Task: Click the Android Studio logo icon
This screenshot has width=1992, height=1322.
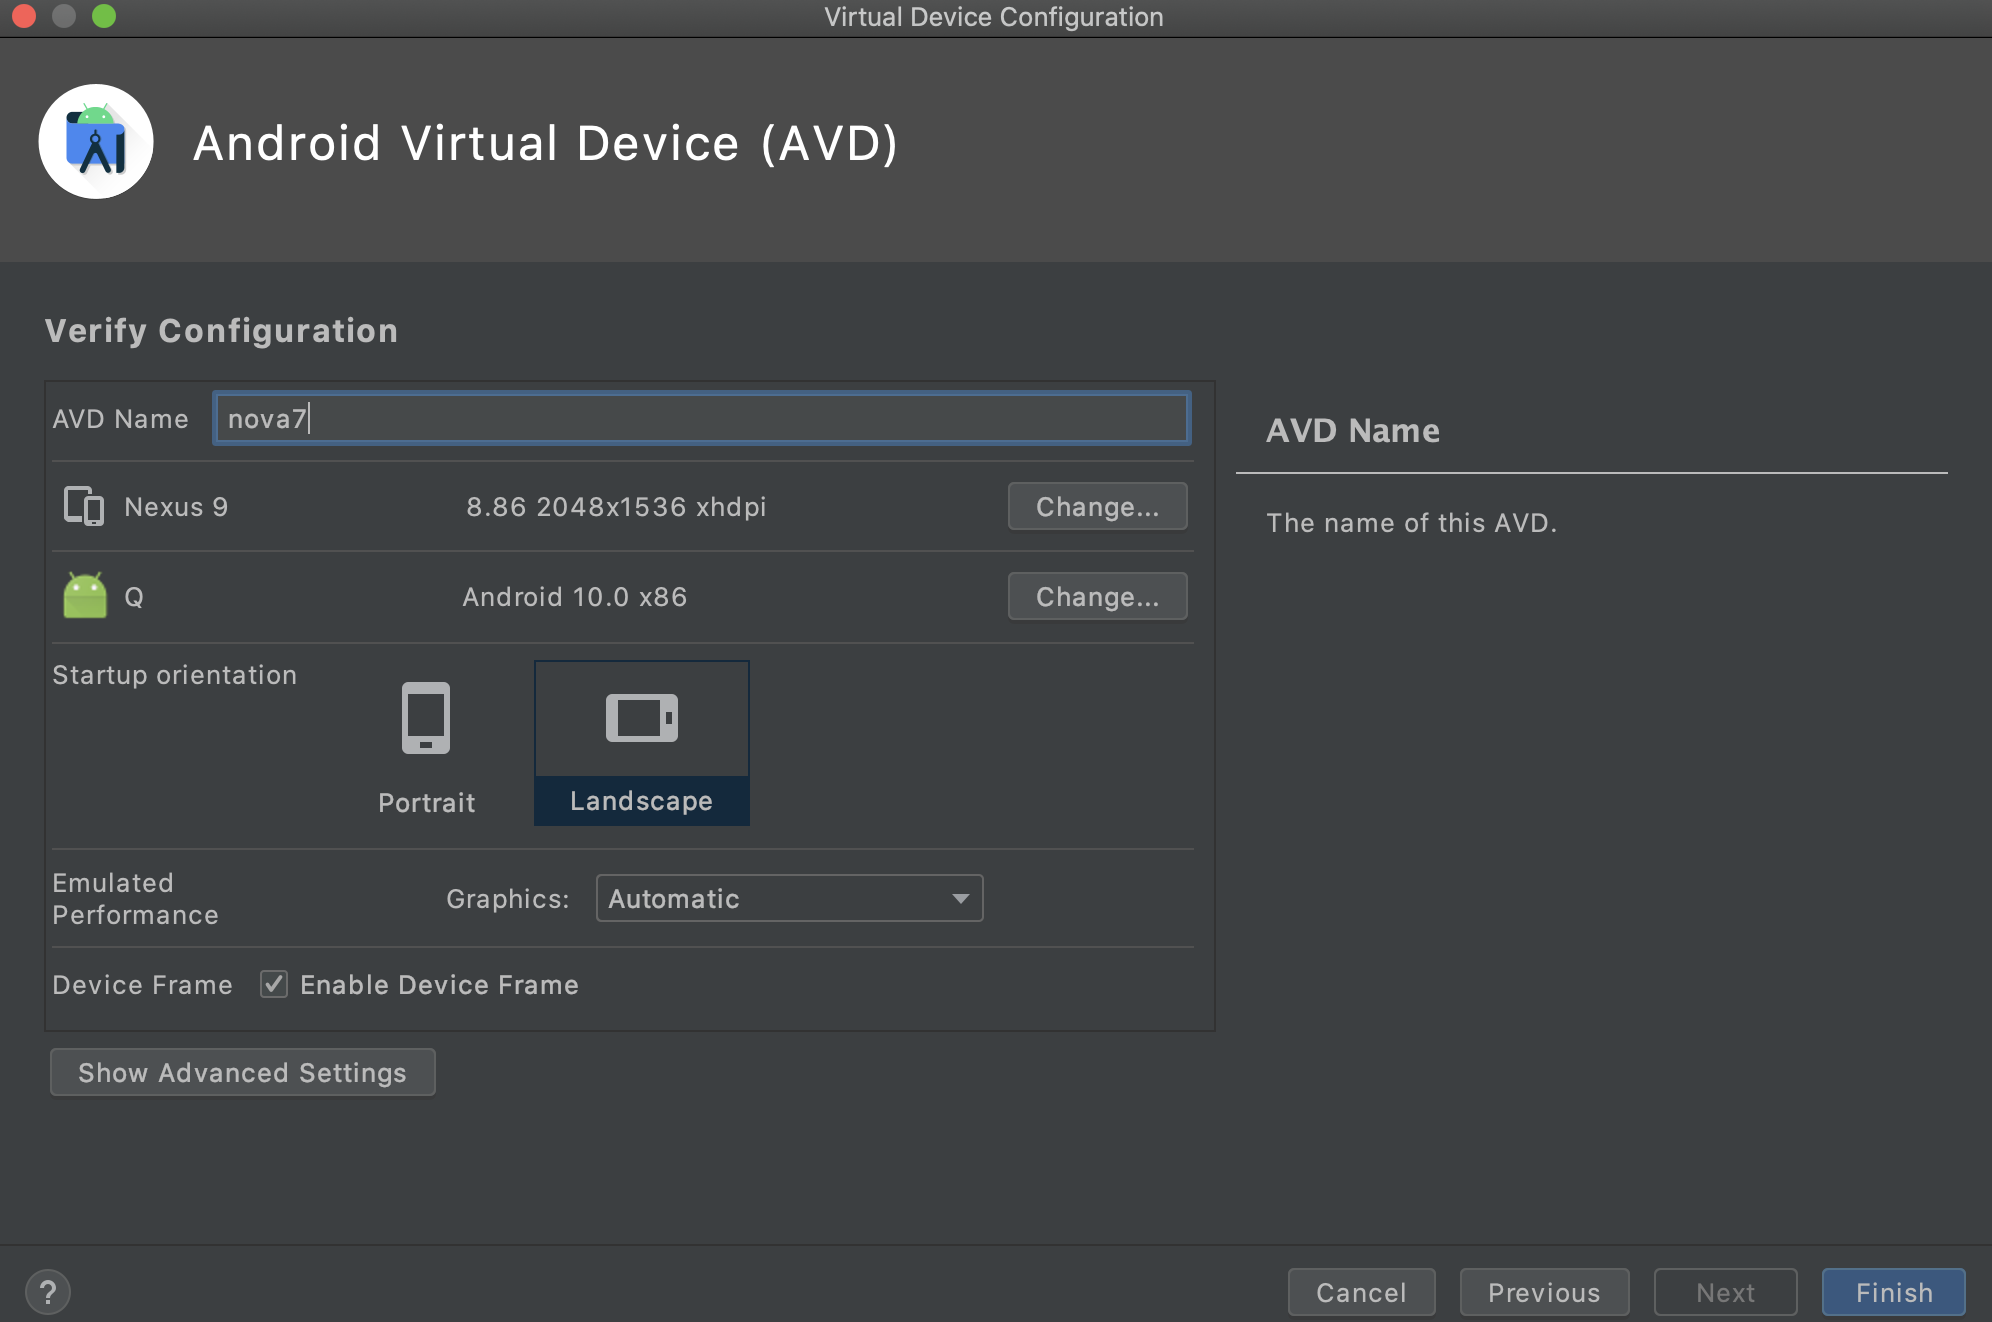Action: pos(96,141)
